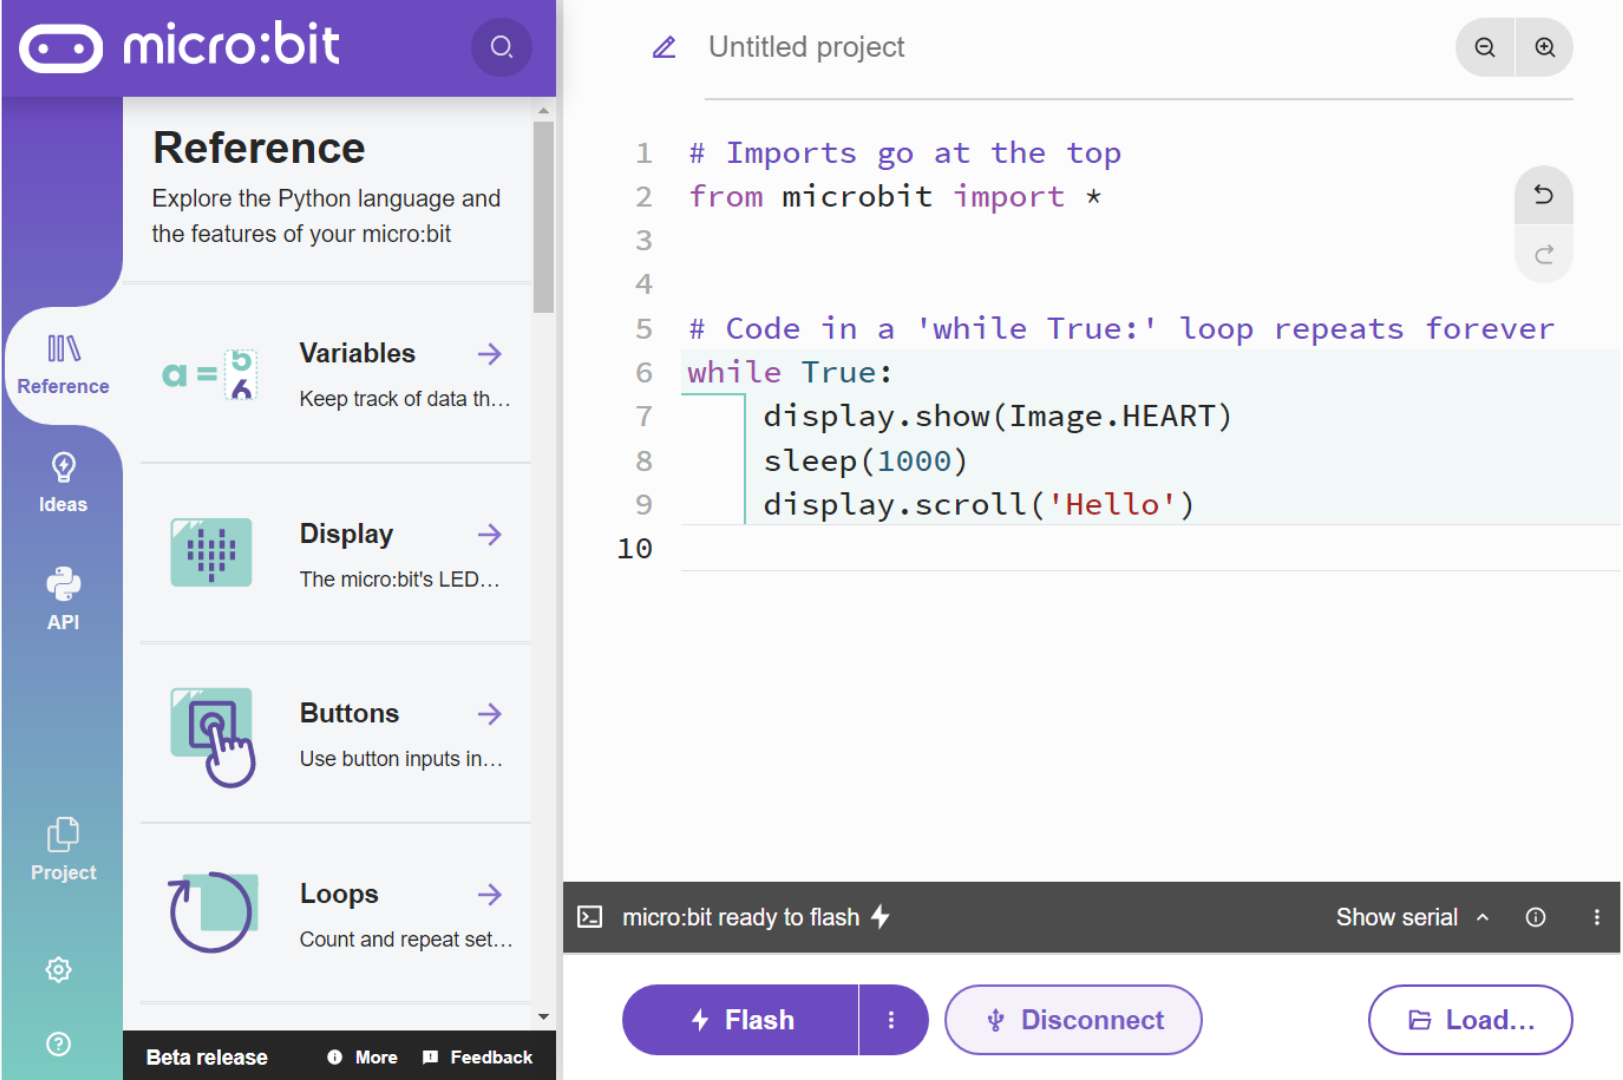Load a project file
The width and height of the screenshot is (1623, 1080).
1470,1020
